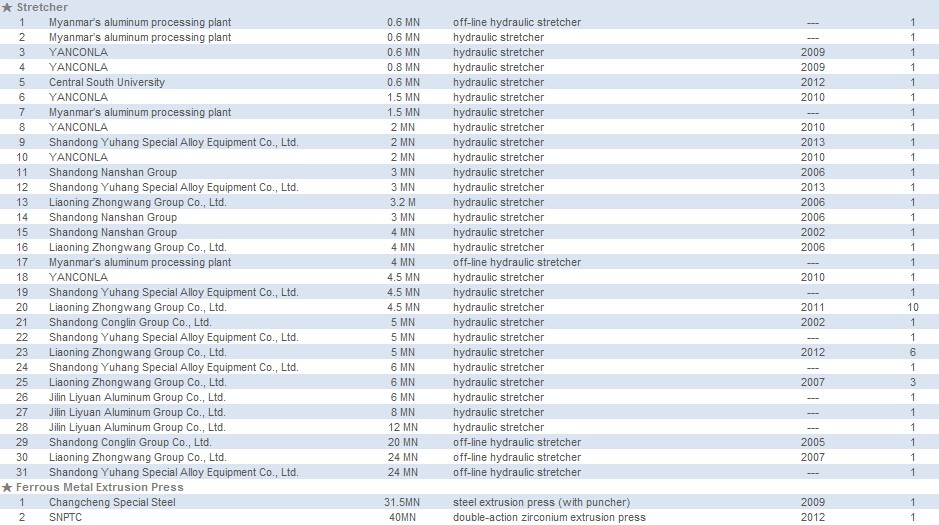
Task: Click Shandong Yuhang Special Alloy in row 31
Action: (x=174, y=472)
